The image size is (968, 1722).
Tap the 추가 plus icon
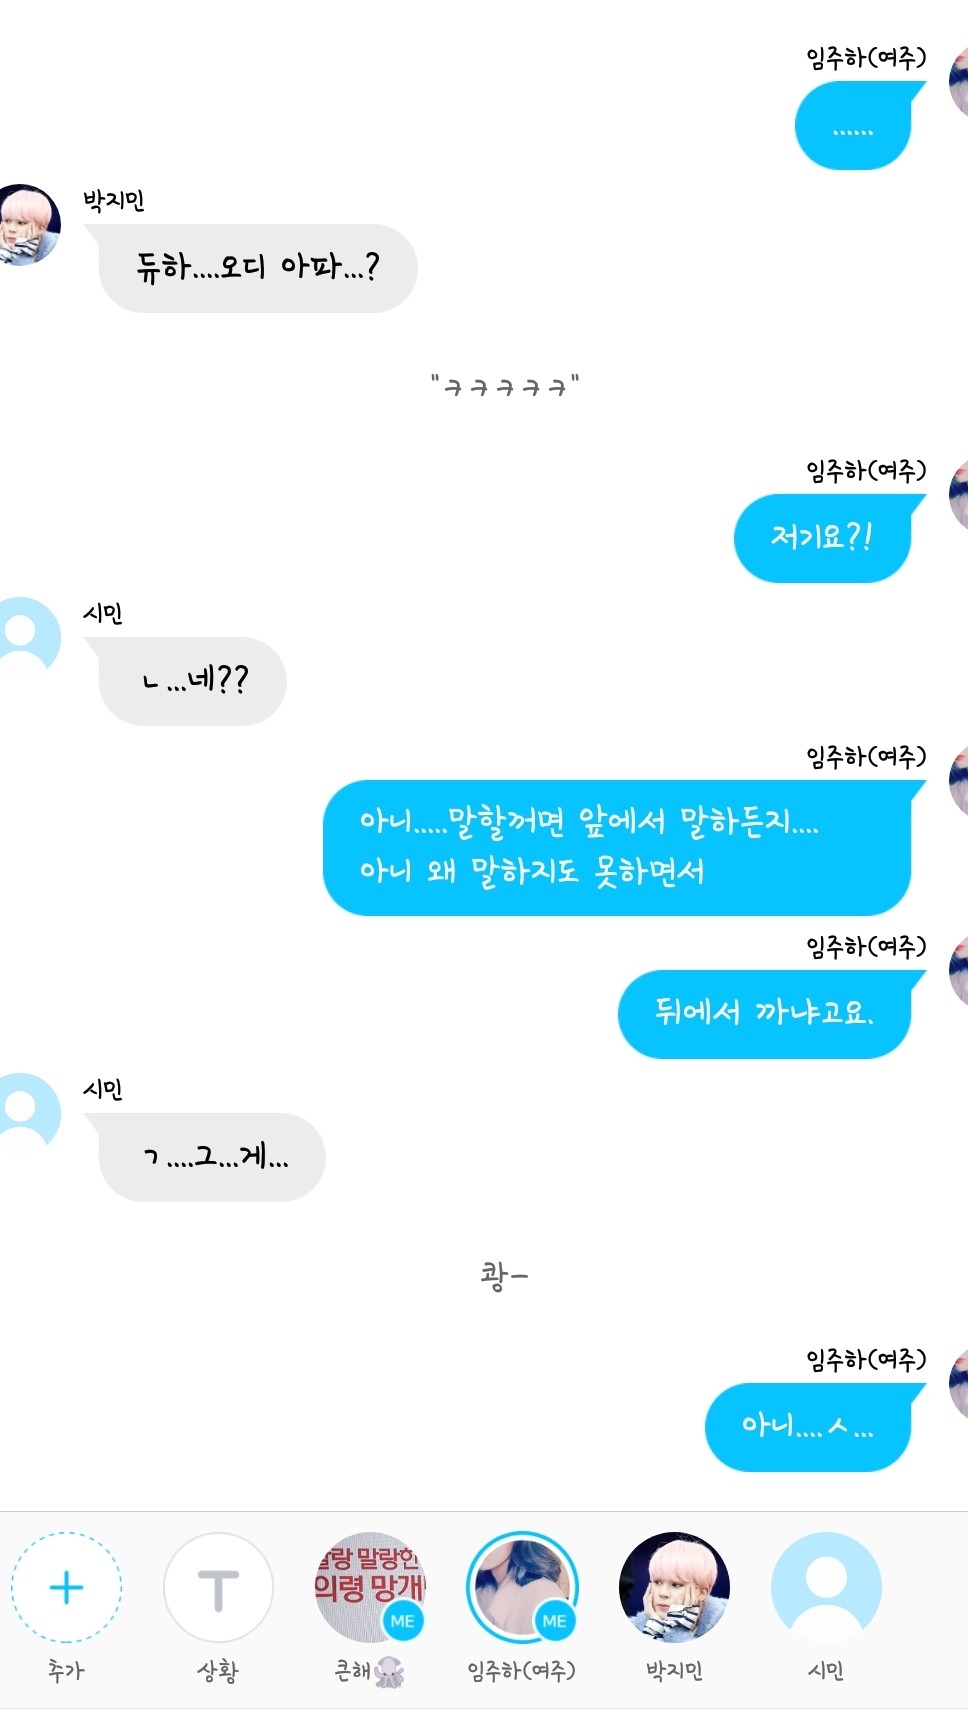[x=66, y=1587]
